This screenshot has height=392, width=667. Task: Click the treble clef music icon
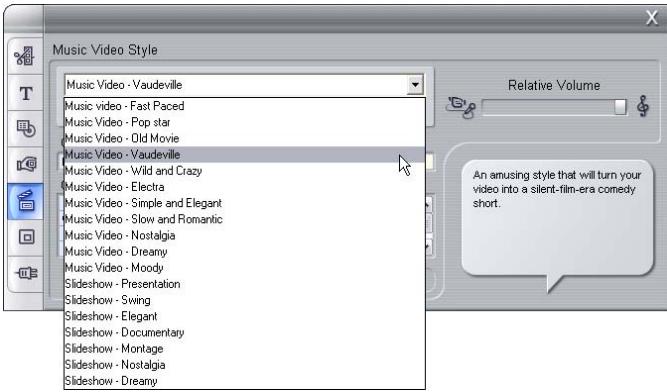tap(643, 105)
